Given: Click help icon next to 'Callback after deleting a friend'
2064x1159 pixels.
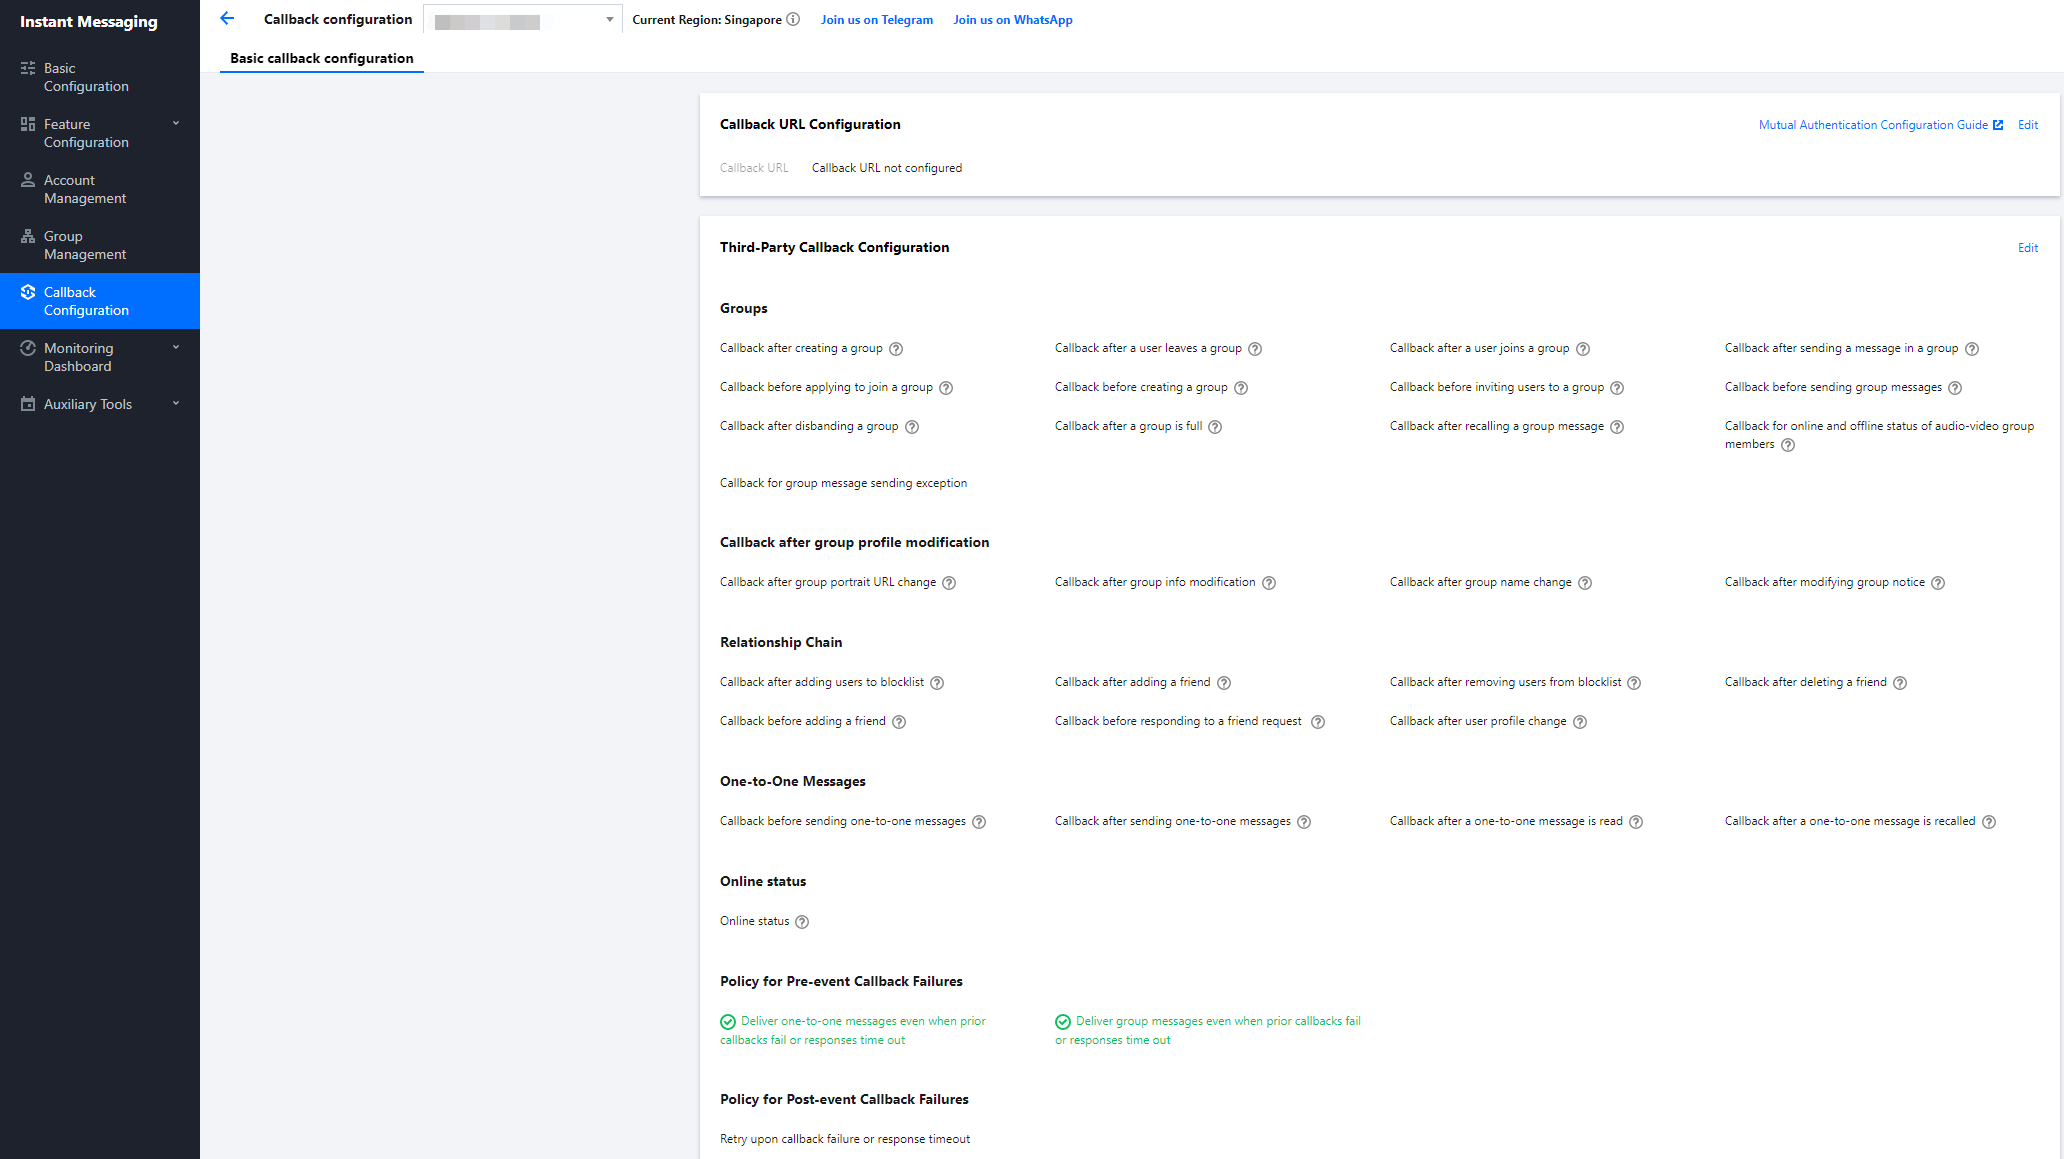Looking at the screenshot, I should click(x=1900, y=683).
